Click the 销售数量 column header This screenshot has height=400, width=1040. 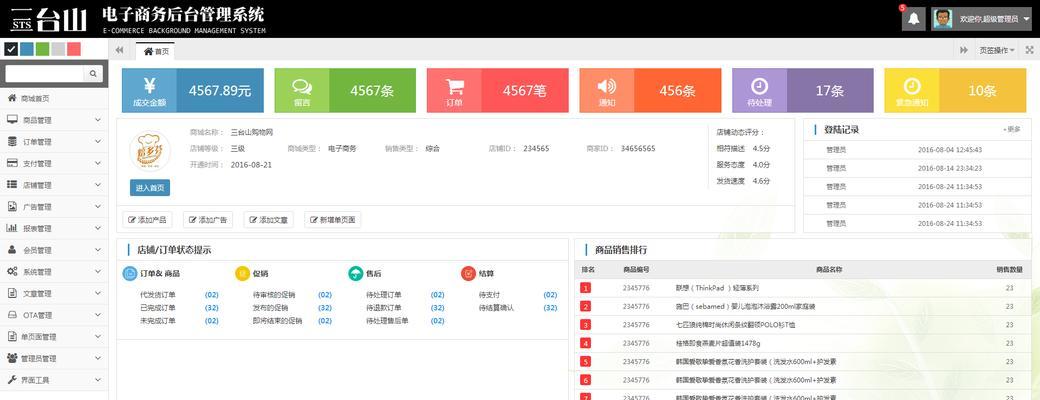coord(1009,270)
